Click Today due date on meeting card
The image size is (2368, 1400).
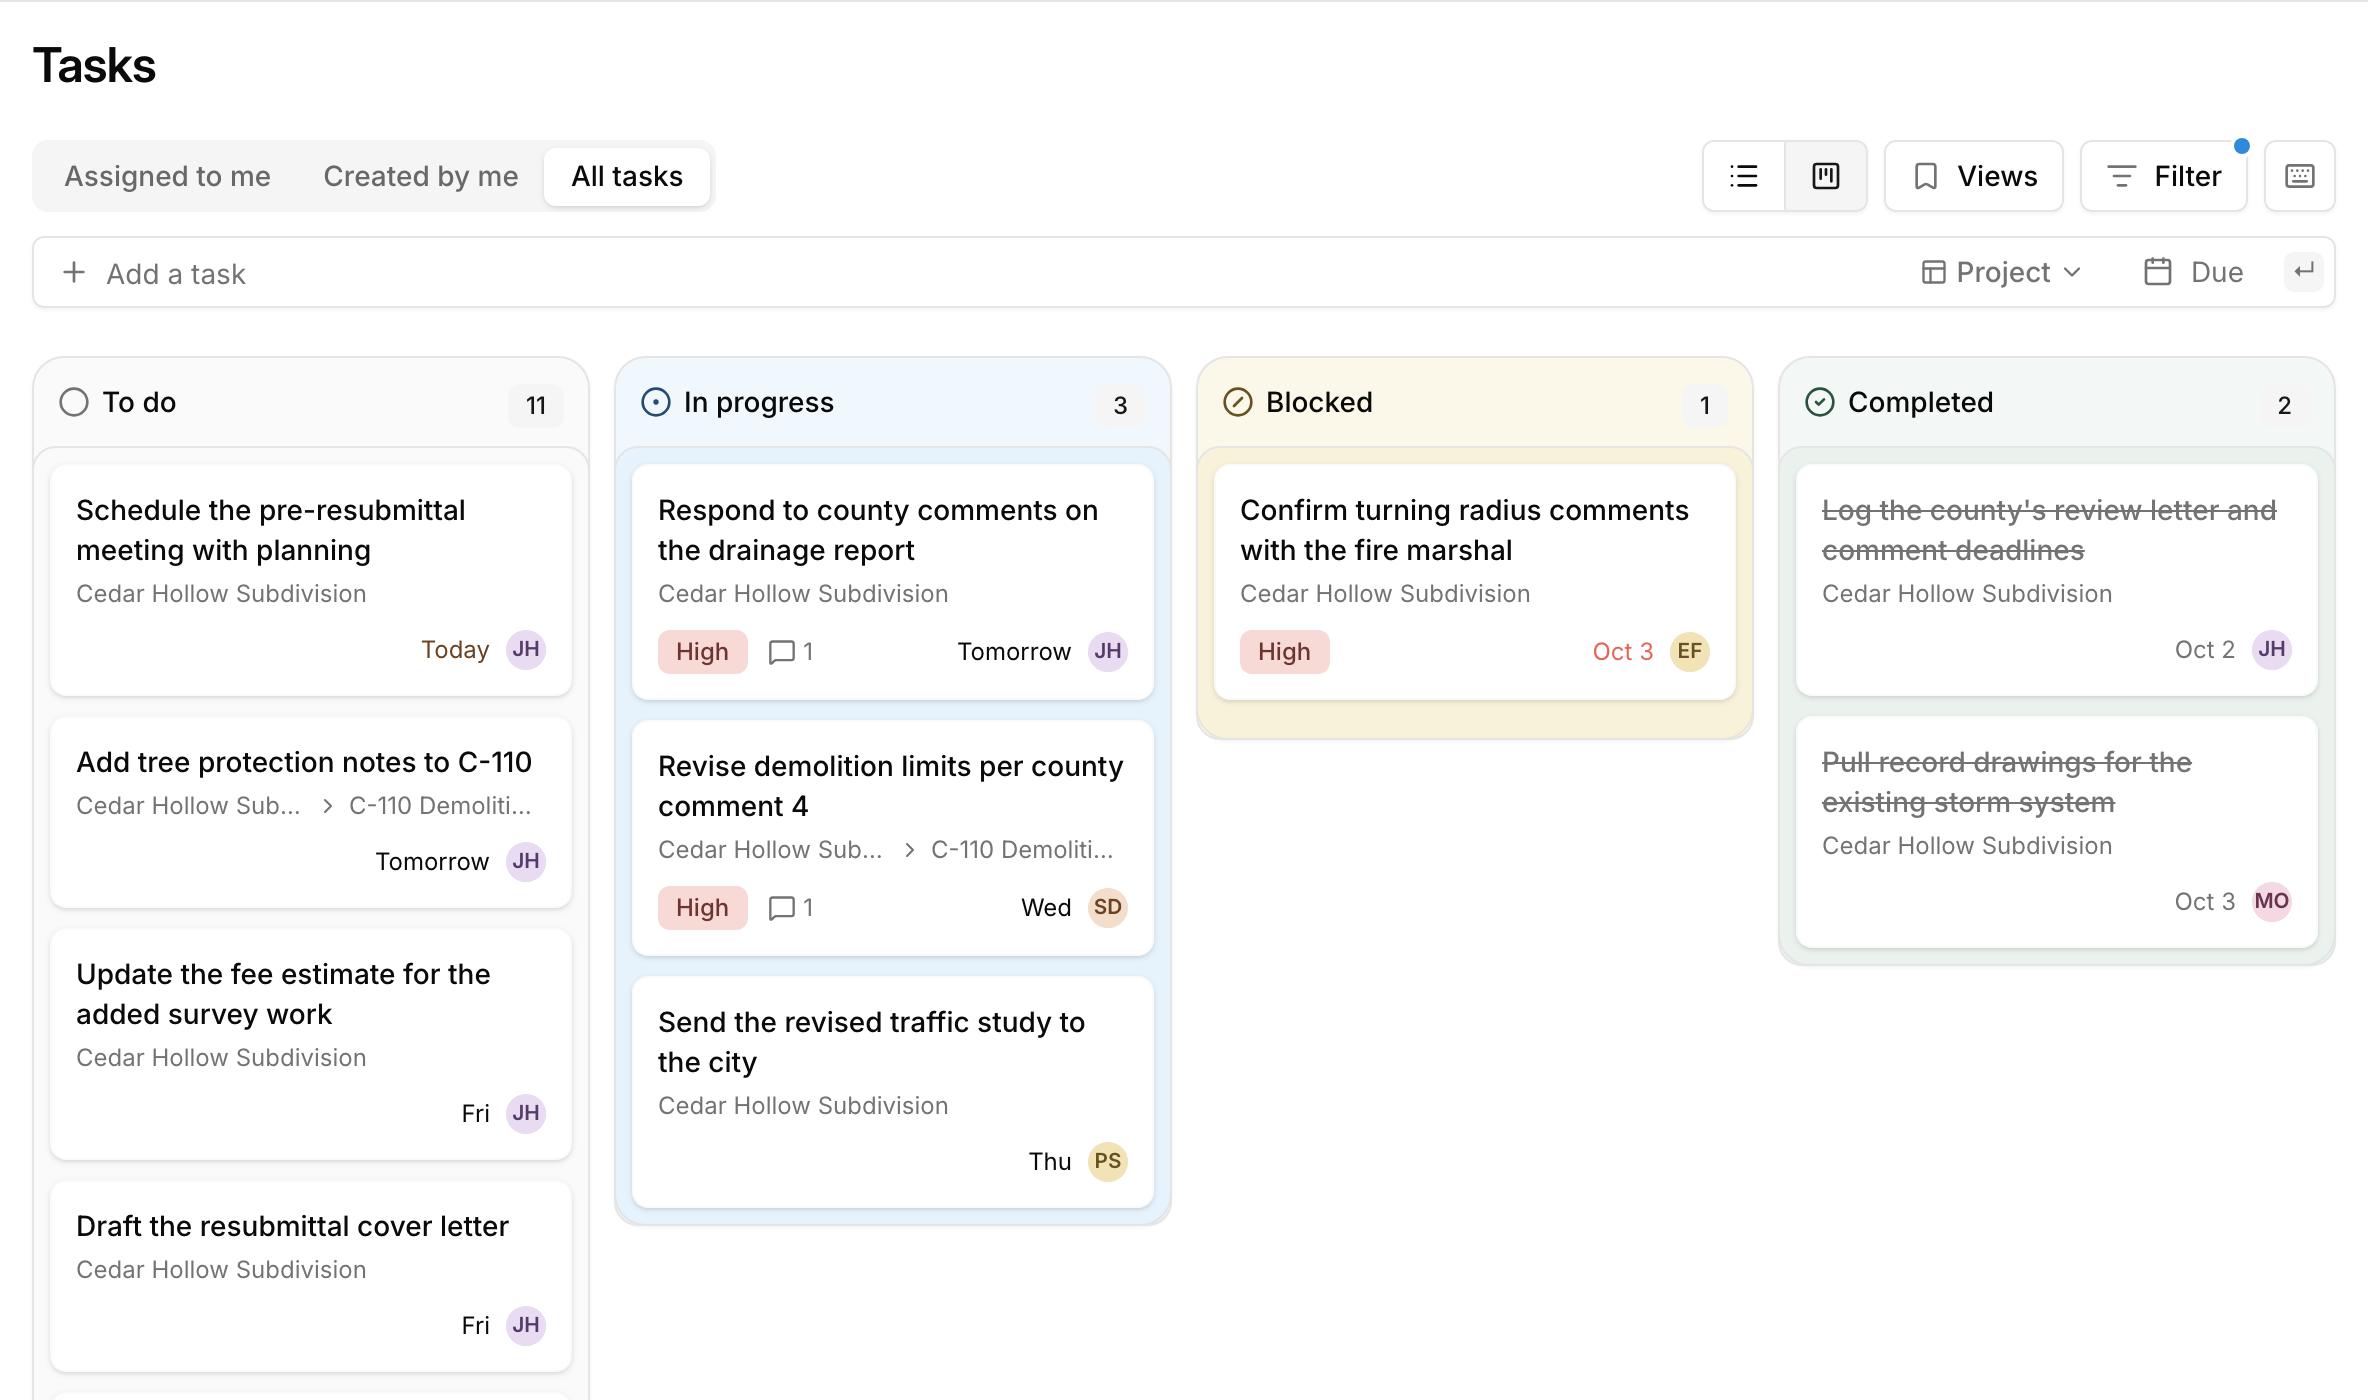[x=455, y=650]
